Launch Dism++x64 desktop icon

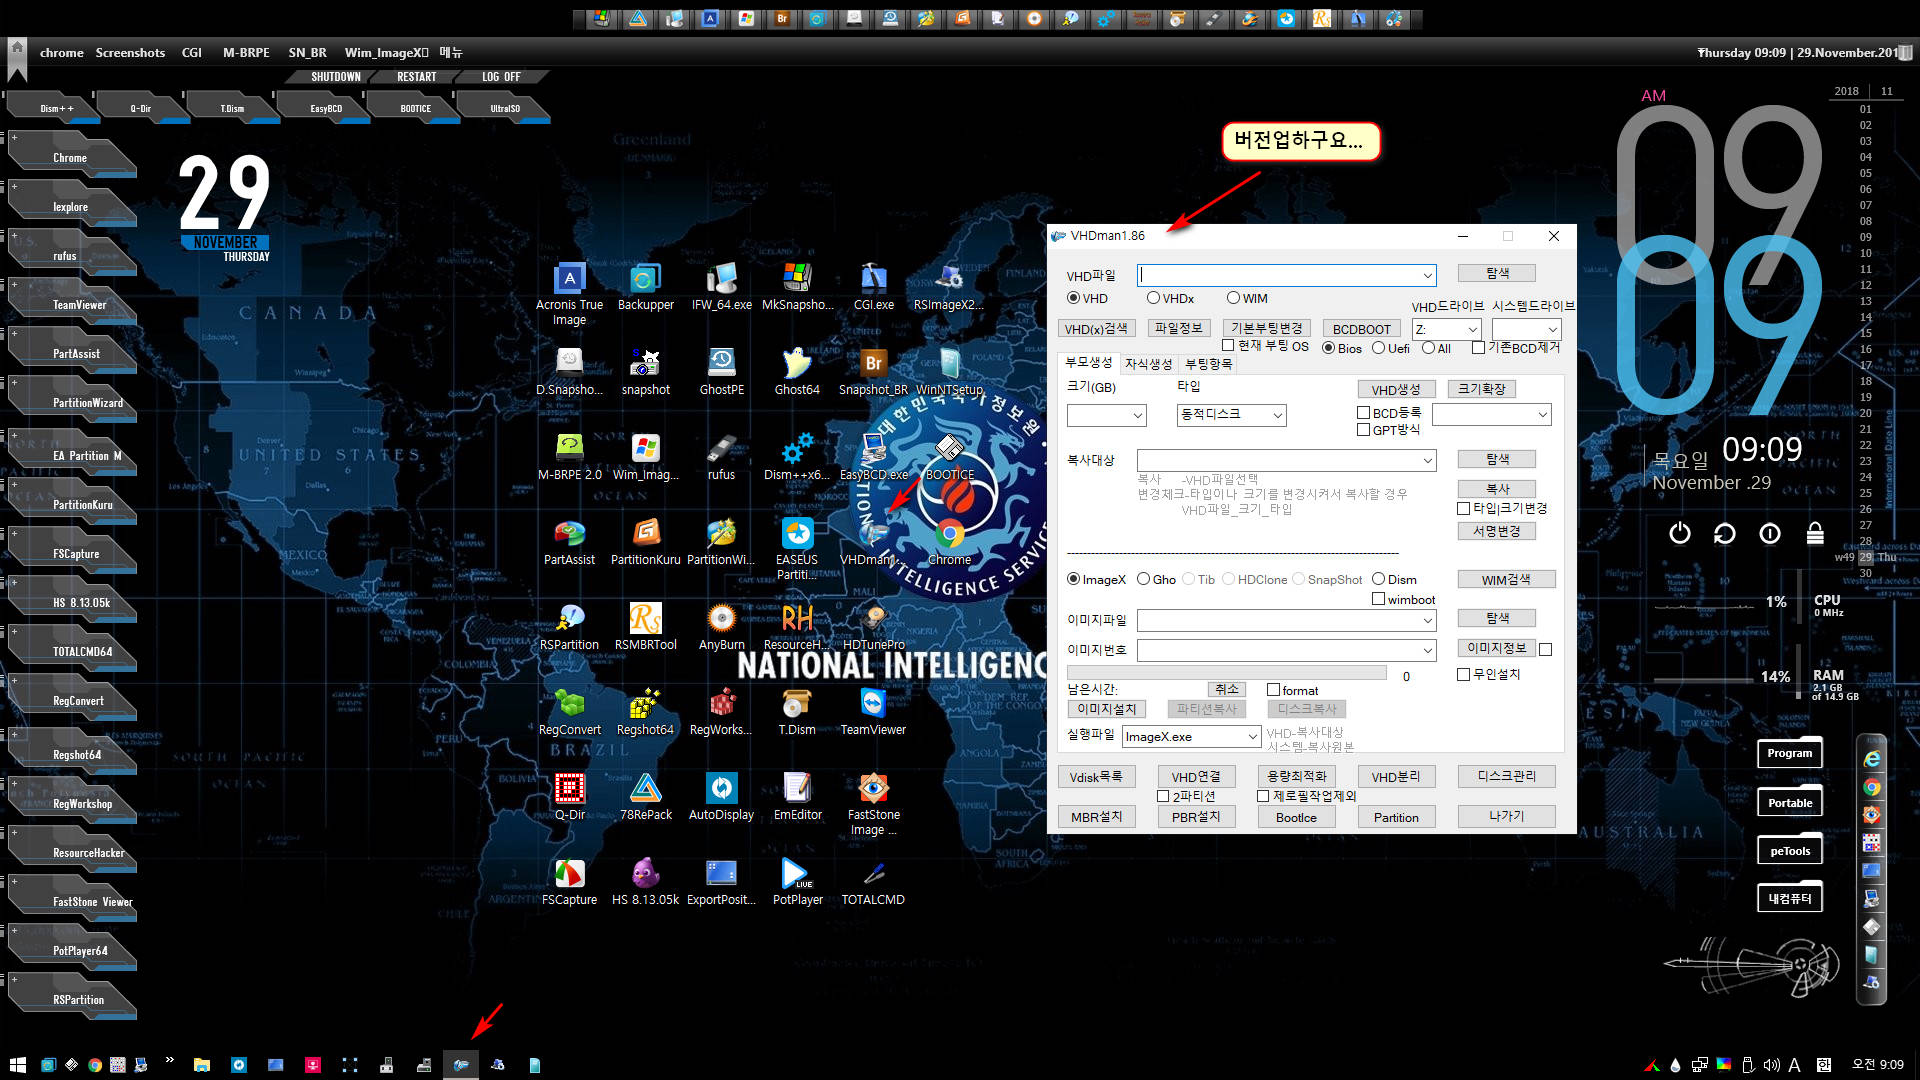pyautogui.click(x=797, y=456)
